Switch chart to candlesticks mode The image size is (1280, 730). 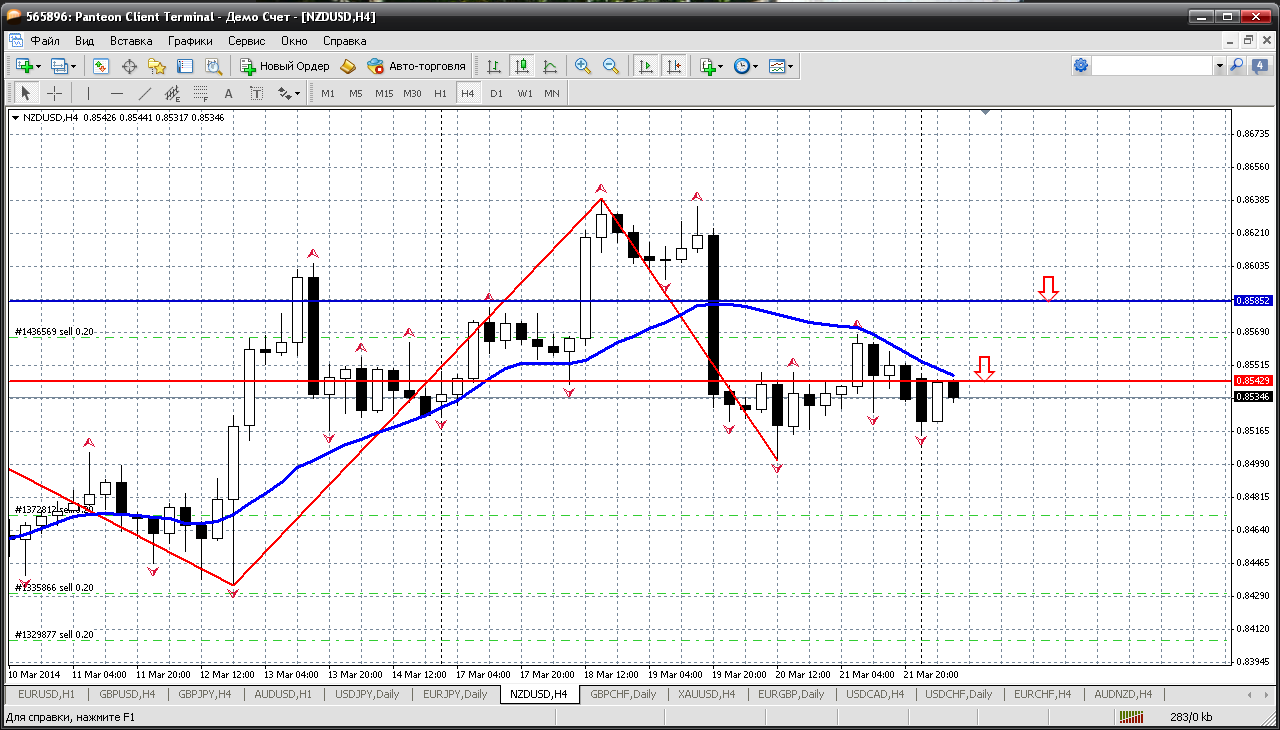click(521, 66)
